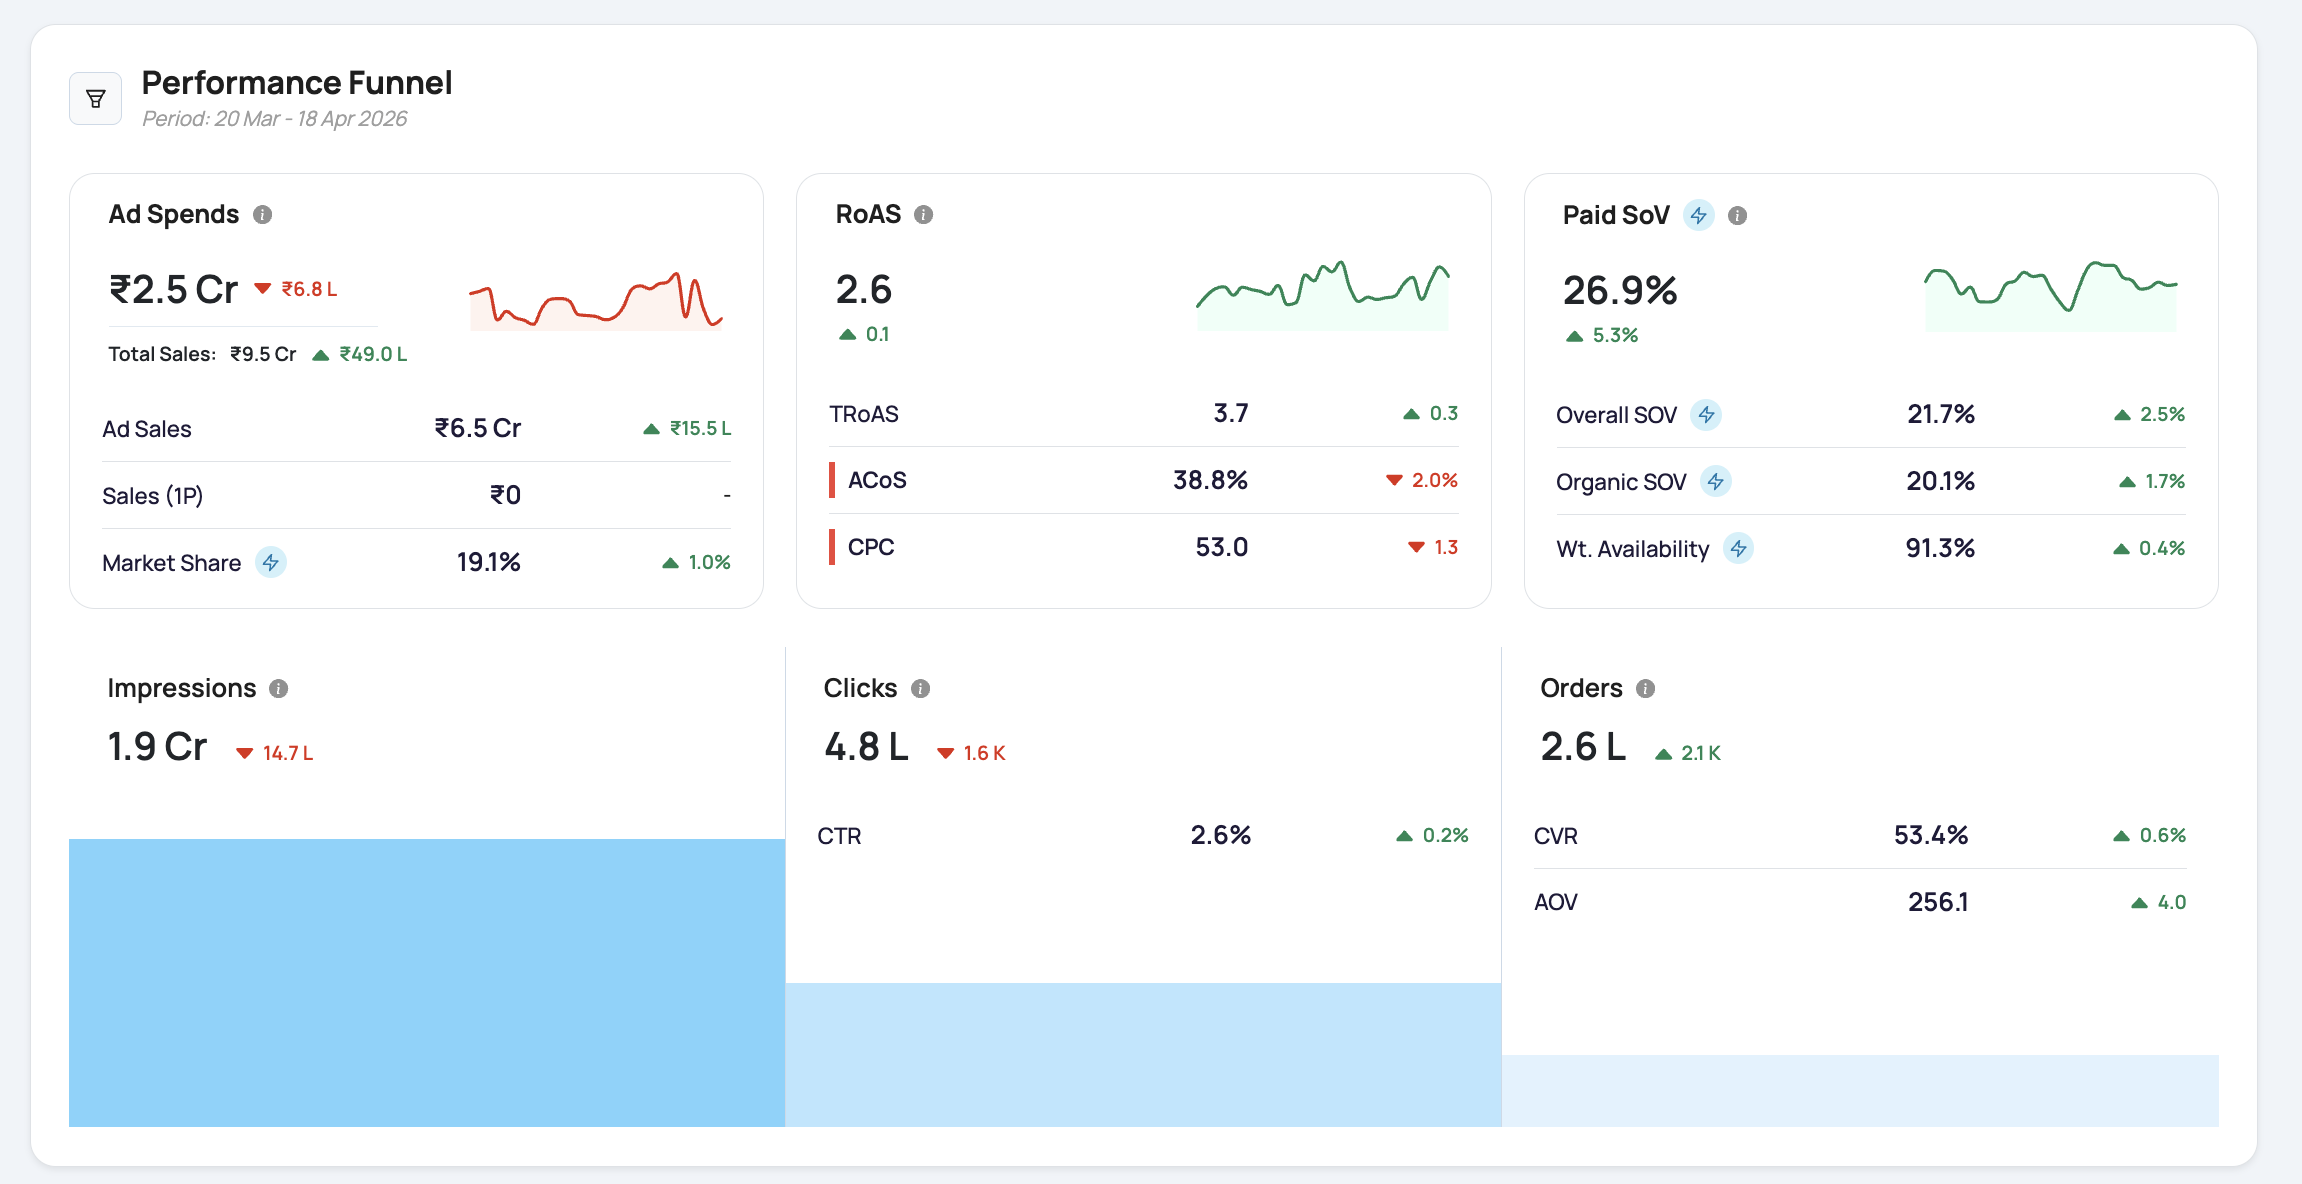Click the Wt. Availability label
Screen dimensions: 2302x1184
1633,549
